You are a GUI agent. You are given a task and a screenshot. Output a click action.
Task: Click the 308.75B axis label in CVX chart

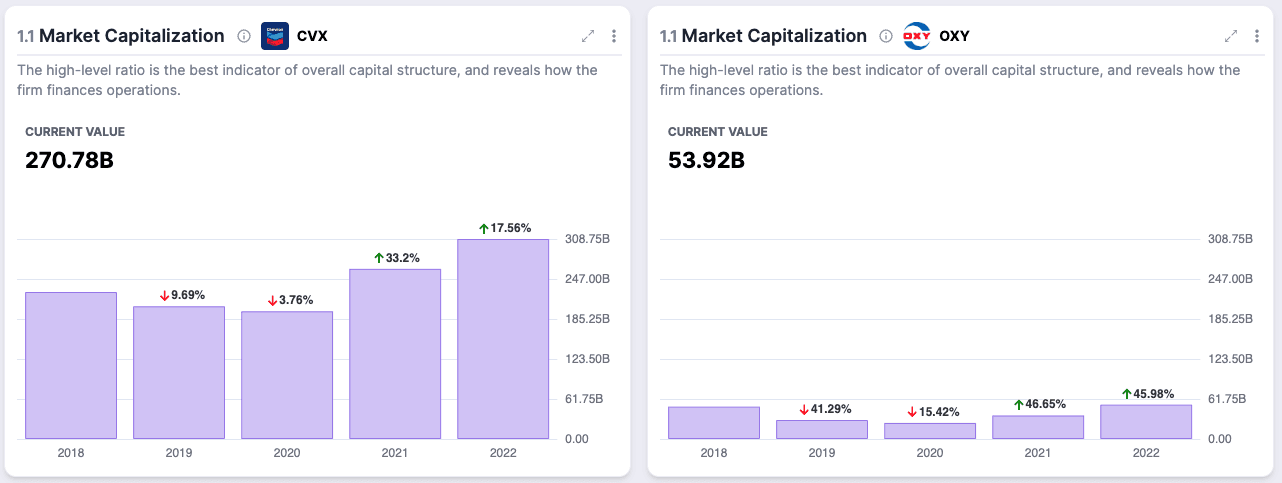[x=589, y=239]
